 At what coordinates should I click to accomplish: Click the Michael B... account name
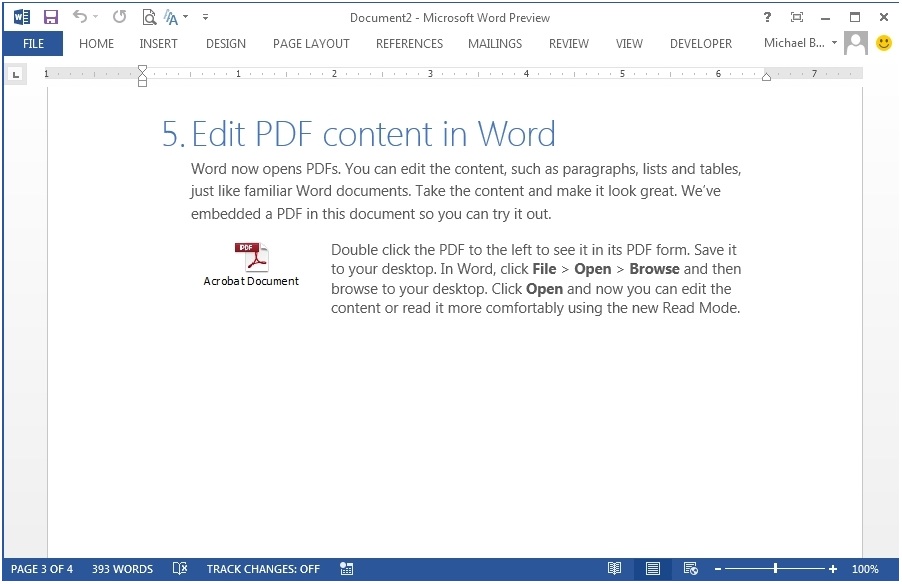tap(794, 43)
